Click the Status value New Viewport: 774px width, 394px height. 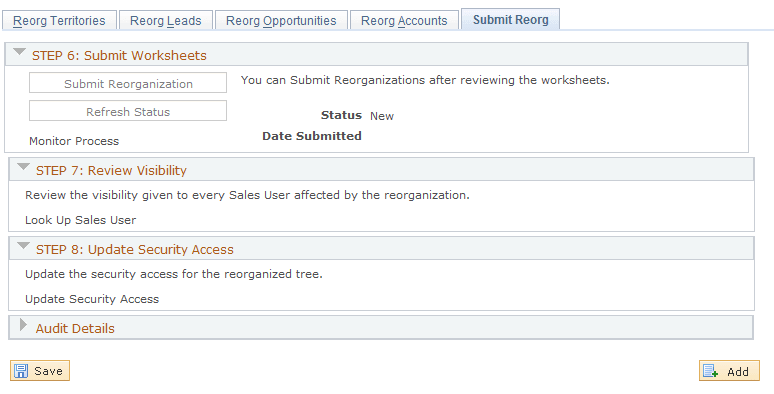pyautogui.click(x=382, y=116)
